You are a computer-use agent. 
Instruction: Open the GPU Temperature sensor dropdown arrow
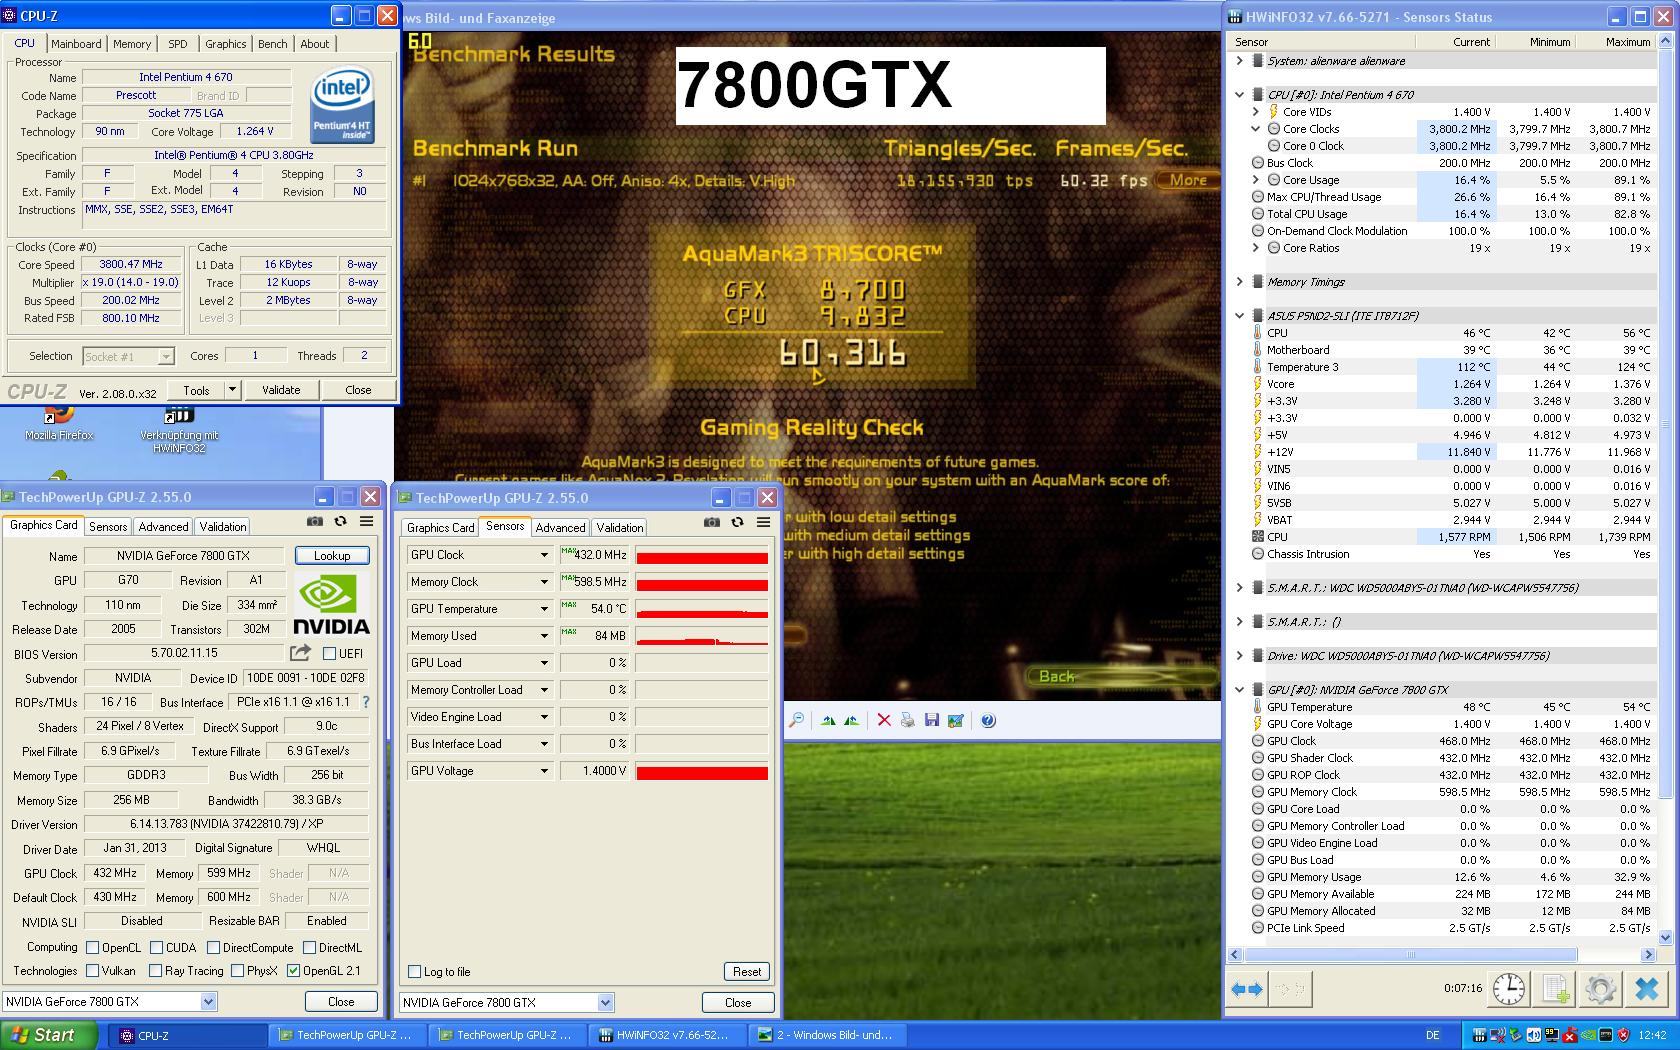pyautogui.click(x=544, y=609)
